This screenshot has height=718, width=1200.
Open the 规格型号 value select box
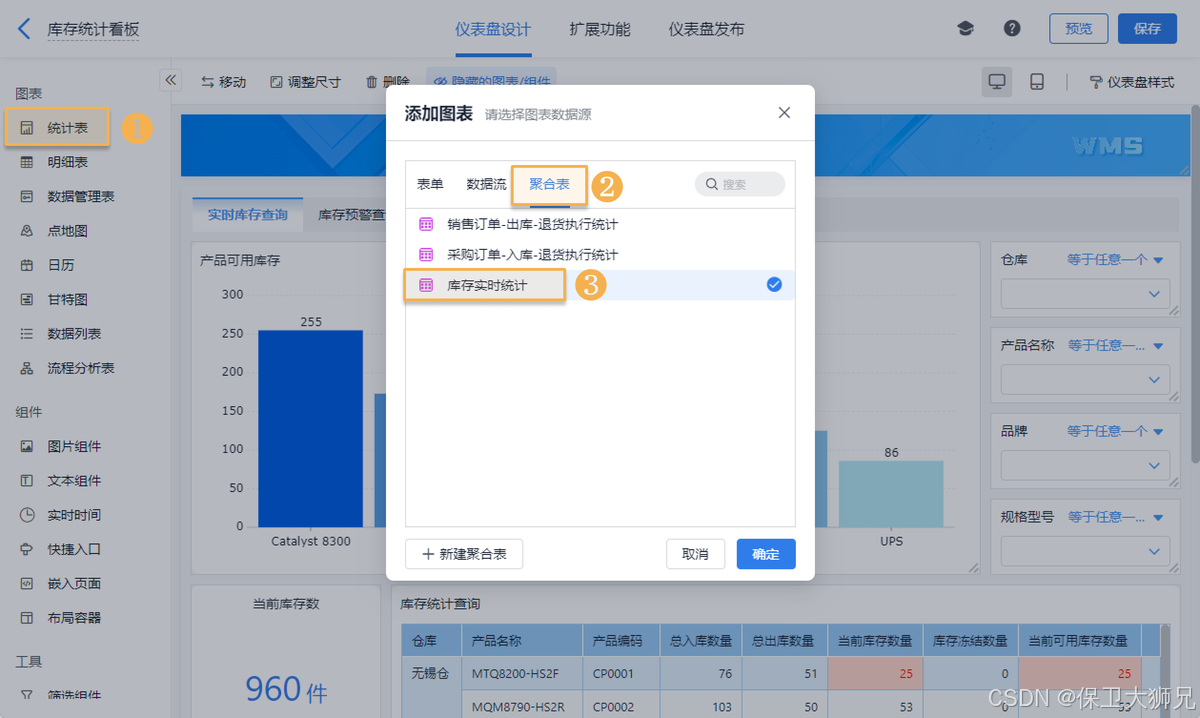click(1085, 552)
